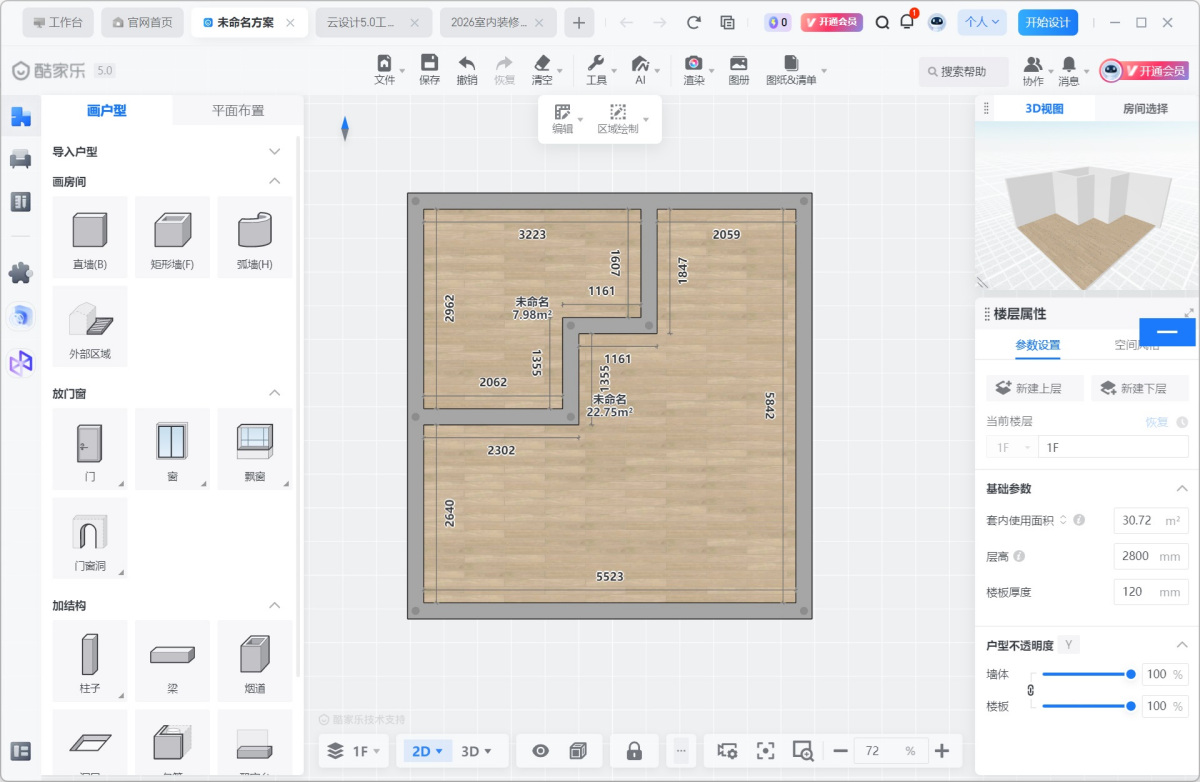Switch to the 平面布置 tab
The height and width of the screenshot is (782, 1200).
[x=238, y=110]
